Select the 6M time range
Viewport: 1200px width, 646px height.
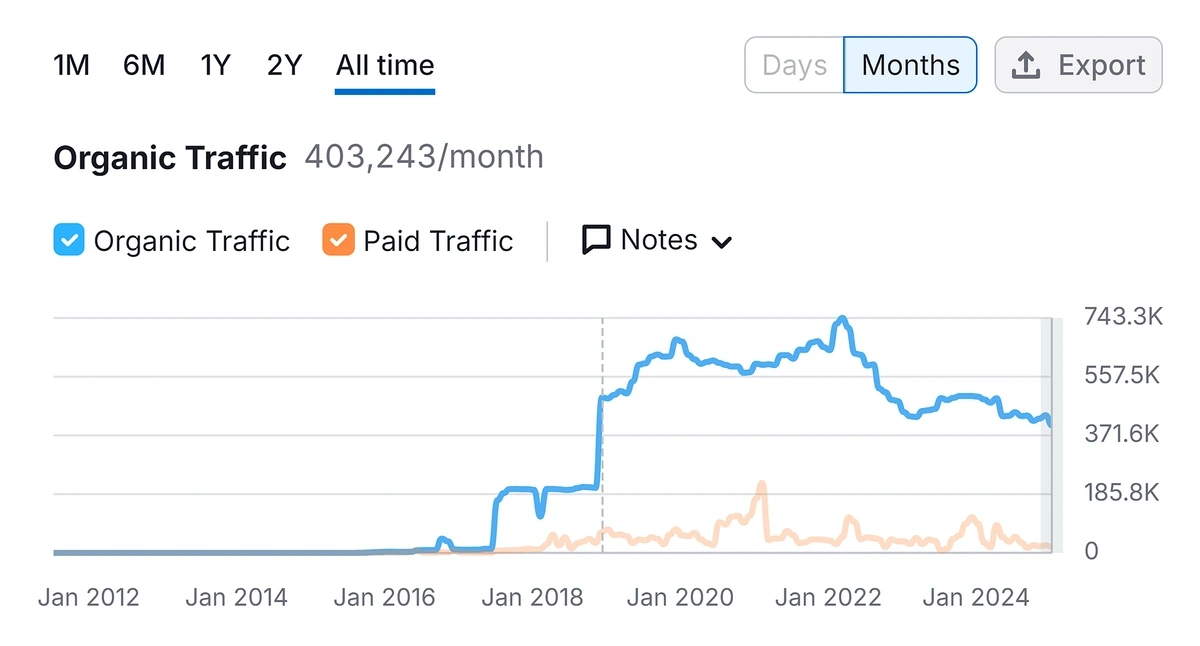pos(144,66)
